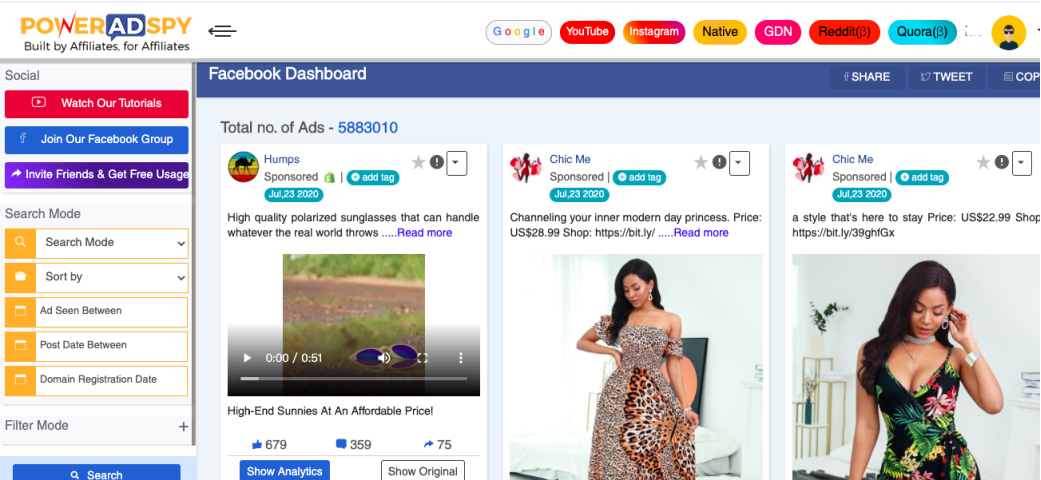Viewport: 1041px width, 480px height.
Task: Click Show Original on Humps ad
Action: click(423, 471)
